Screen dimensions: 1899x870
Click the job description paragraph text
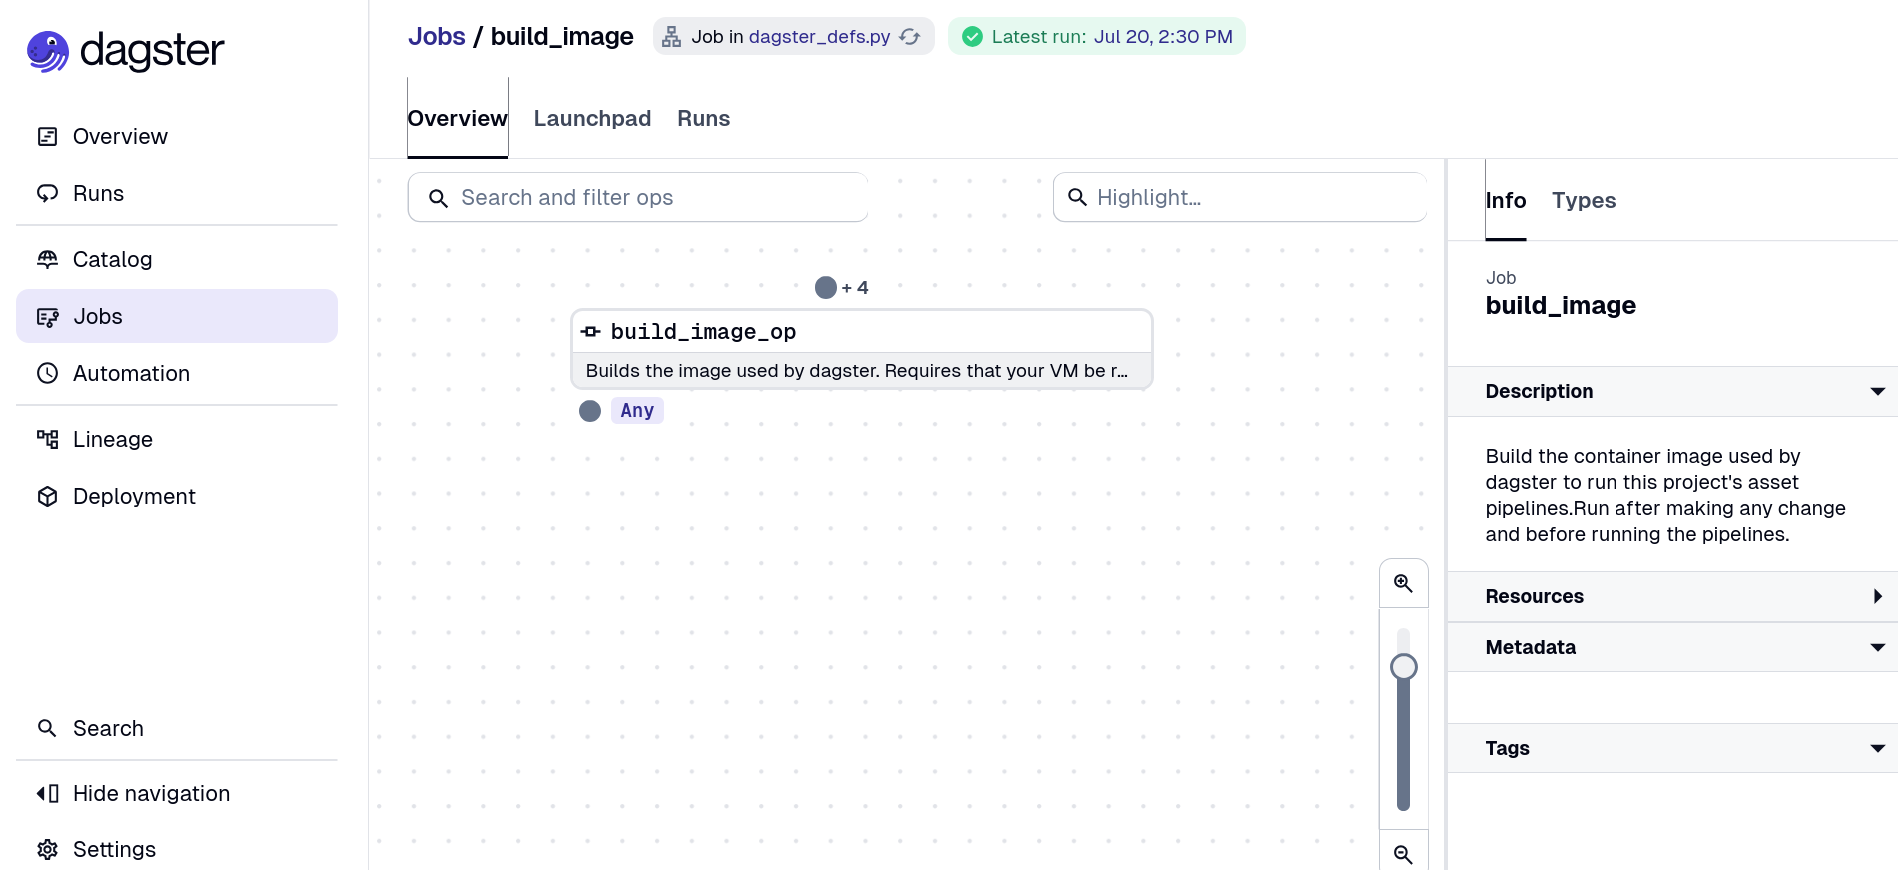pyautogui.click(x=1666, y=495)
